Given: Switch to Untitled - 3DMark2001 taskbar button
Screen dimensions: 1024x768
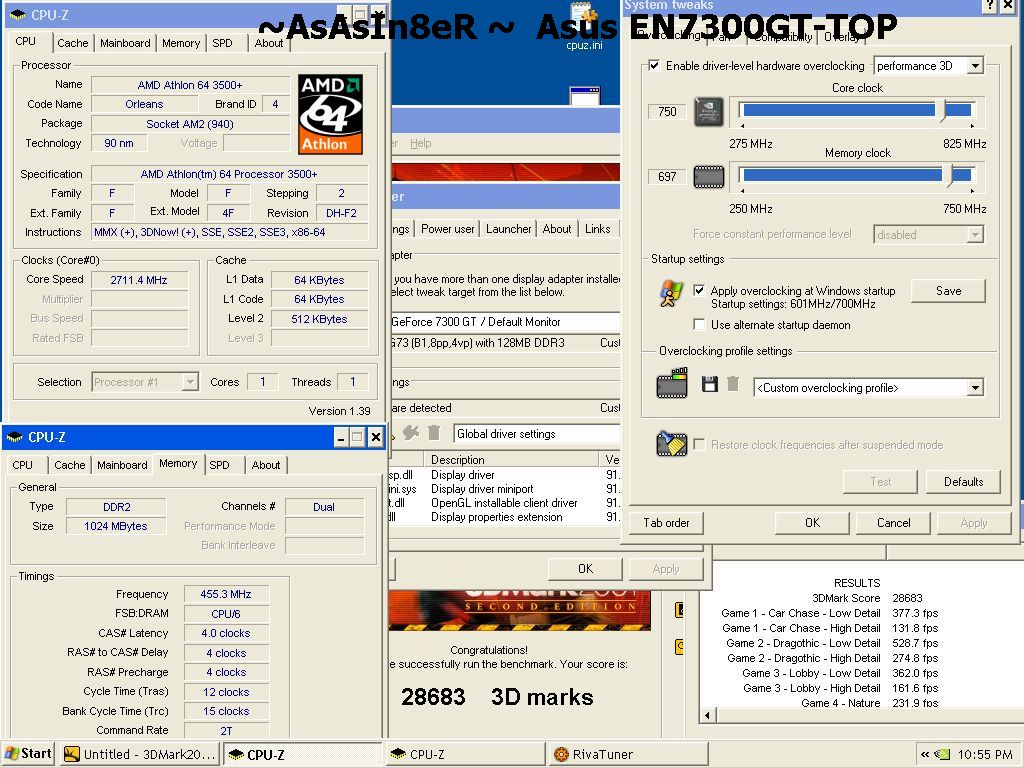Looking at the screenshot, I should [140, 754].
